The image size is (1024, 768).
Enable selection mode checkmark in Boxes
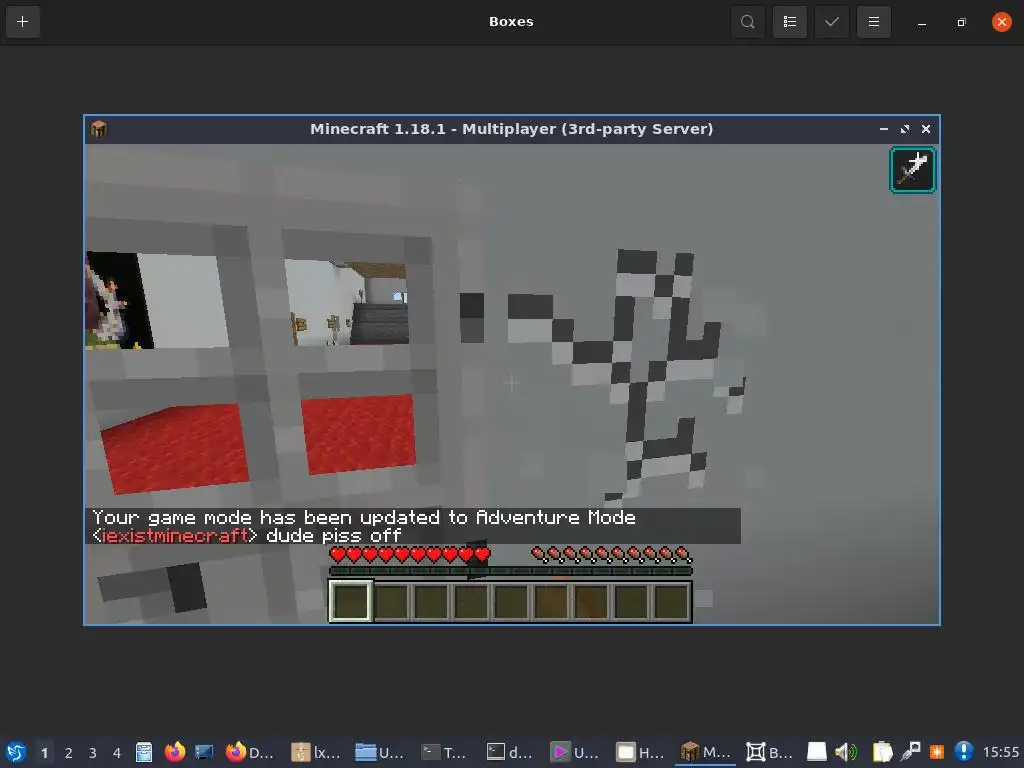point(831,22)
